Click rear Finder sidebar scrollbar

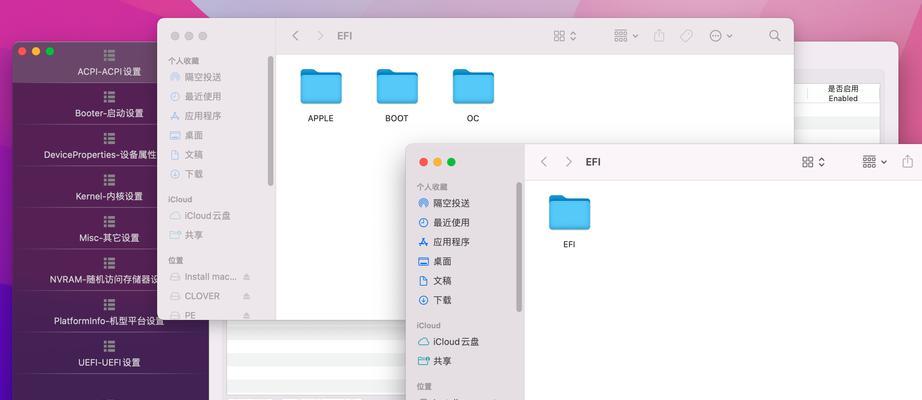click(270, 121)
